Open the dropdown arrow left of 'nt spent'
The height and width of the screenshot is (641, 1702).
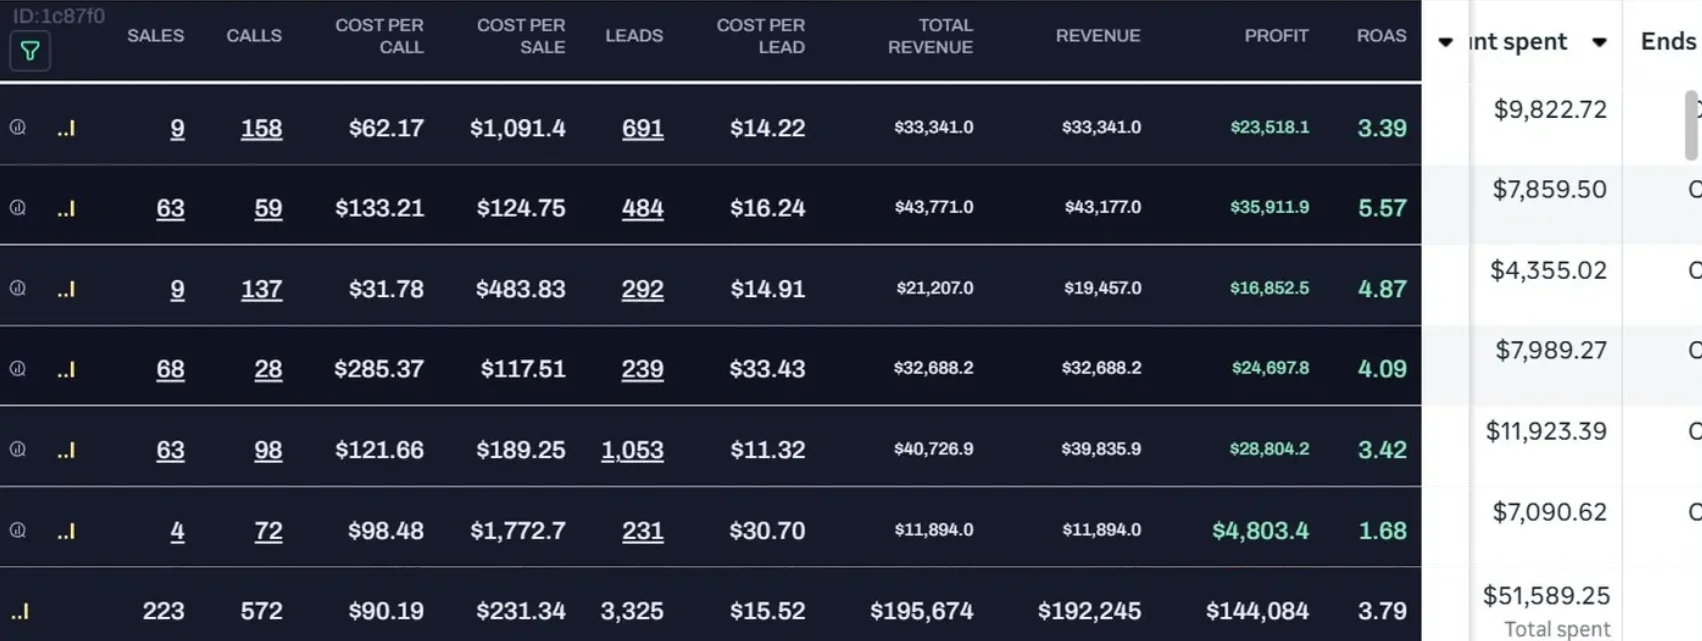pyautogui.click(x=1445, y=42)
